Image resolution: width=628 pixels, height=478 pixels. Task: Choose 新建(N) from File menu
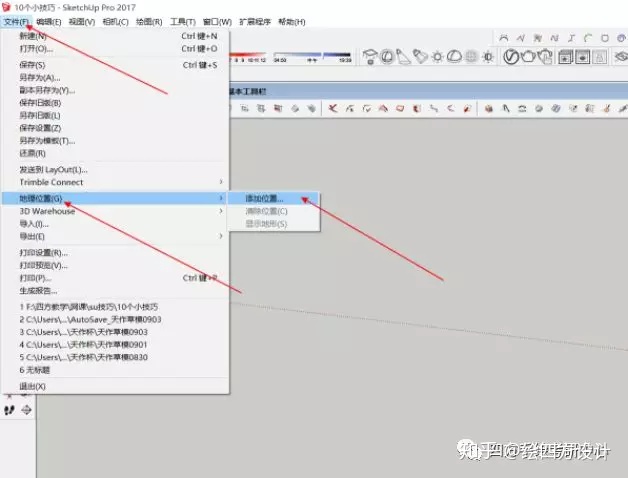coord(115,36)
